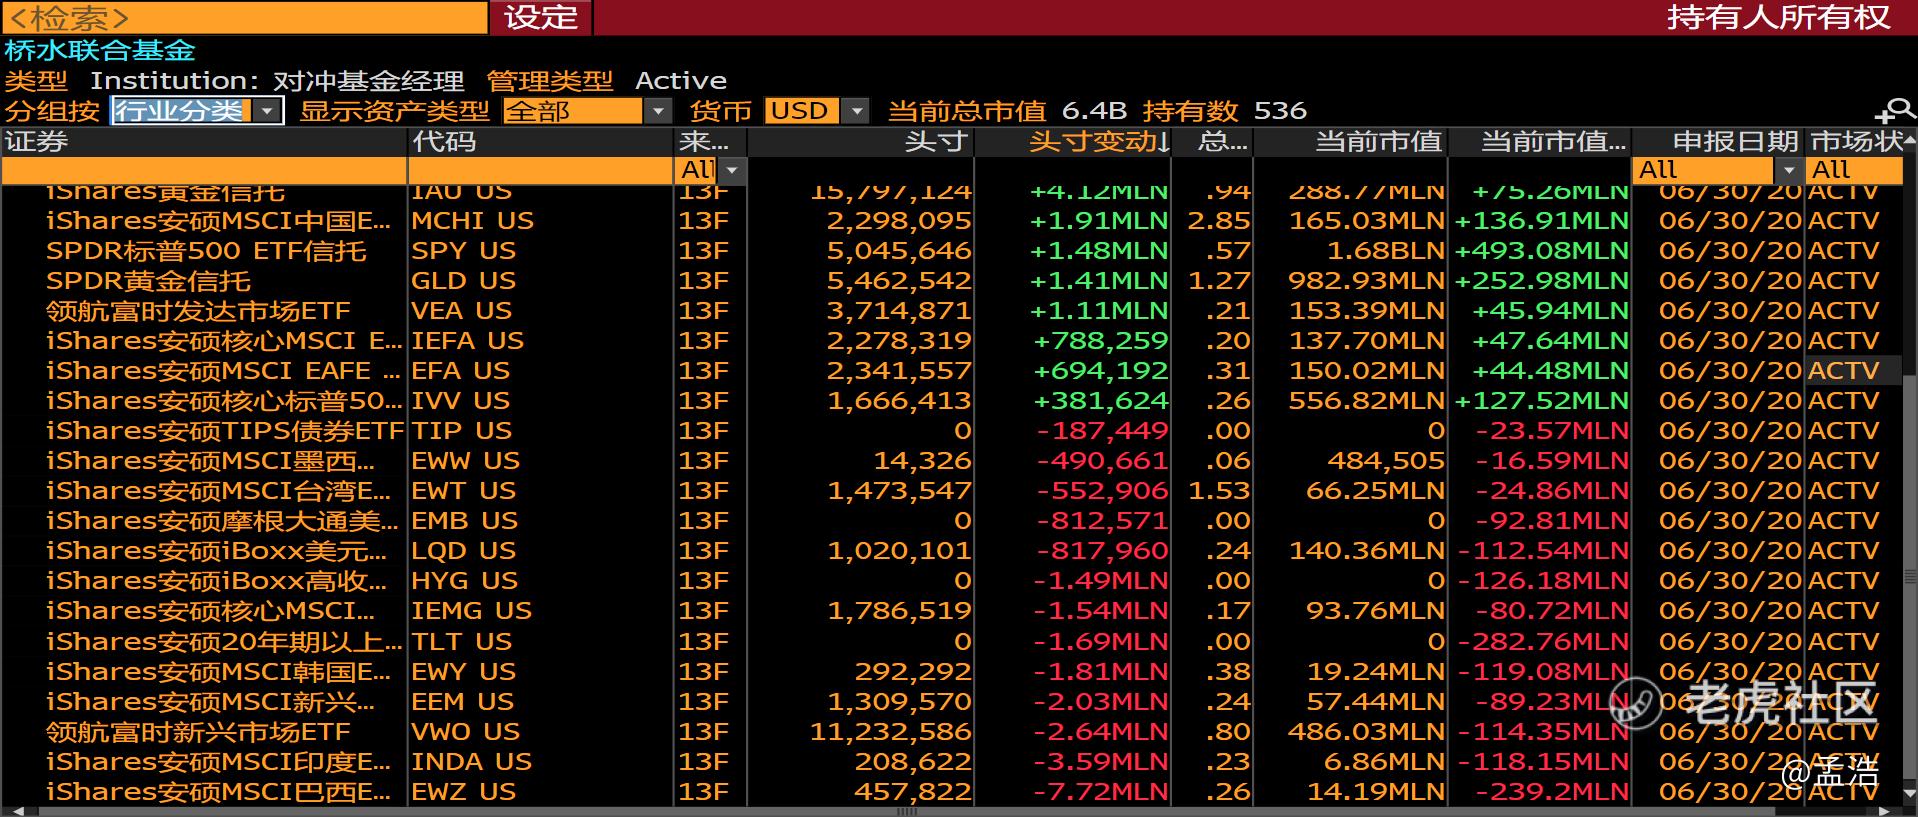Viewport: 1918px width, 817px height.
Task: Click position value 5,045,646
Action: coord(899,251)
